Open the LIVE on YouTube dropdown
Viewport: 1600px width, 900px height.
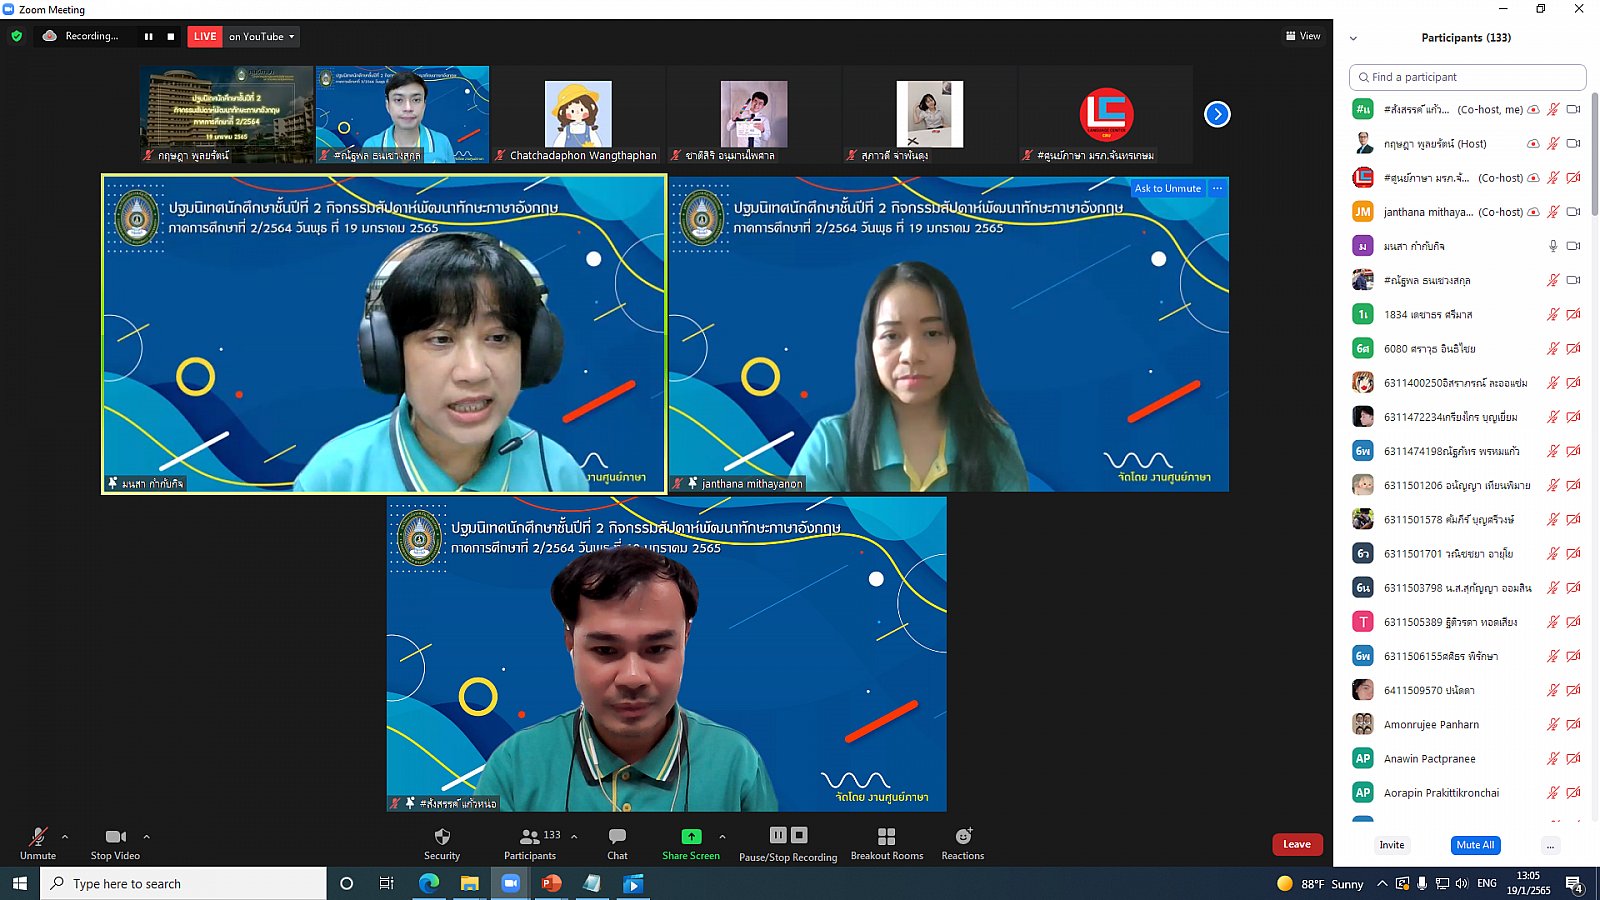262,37
